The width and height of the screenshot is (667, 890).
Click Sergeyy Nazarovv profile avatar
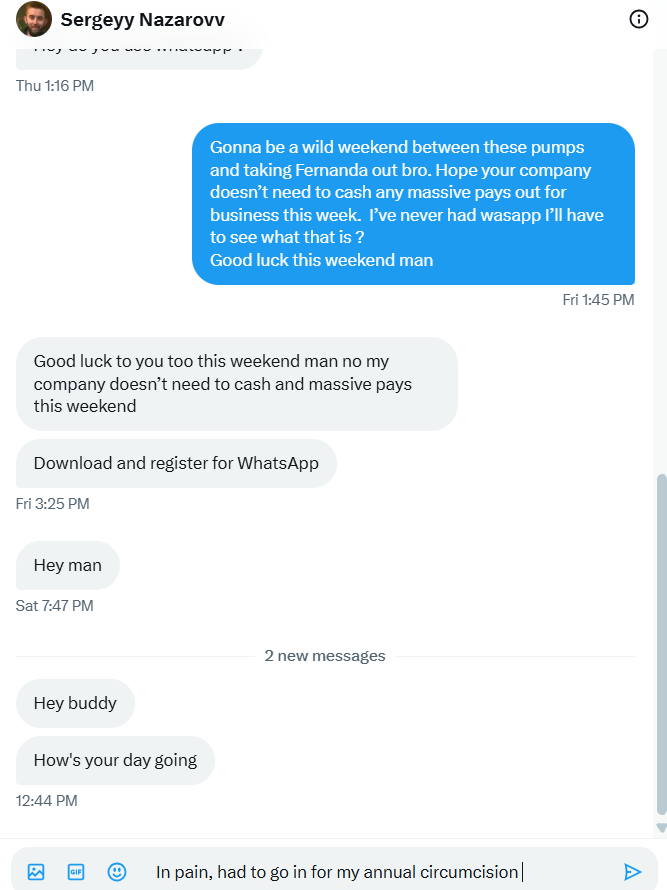tap(34, 19)
